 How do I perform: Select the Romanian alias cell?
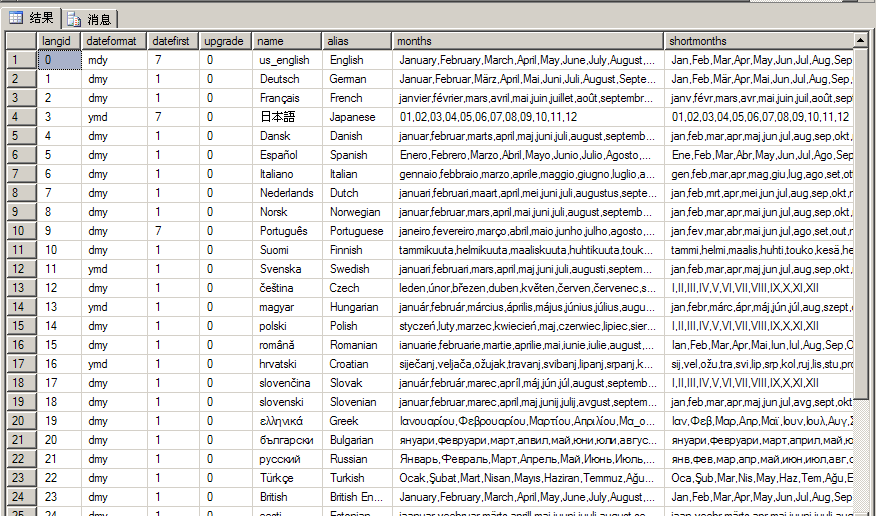coord(356,345)
